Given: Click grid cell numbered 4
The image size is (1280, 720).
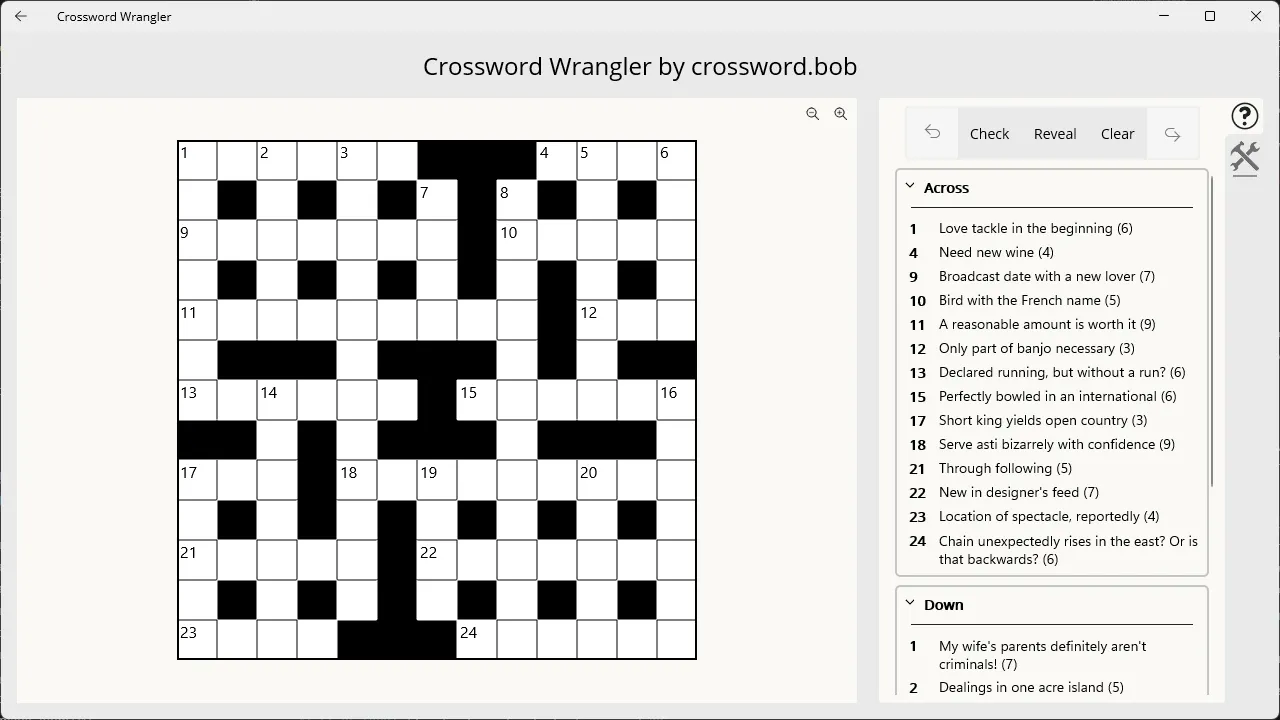Looking at the screenshot, I should point(557,161).
